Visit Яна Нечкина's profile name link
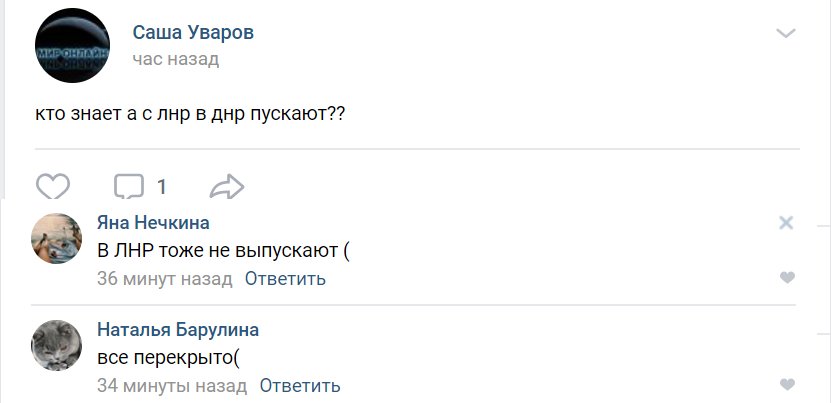 click(x=153, y=223)
